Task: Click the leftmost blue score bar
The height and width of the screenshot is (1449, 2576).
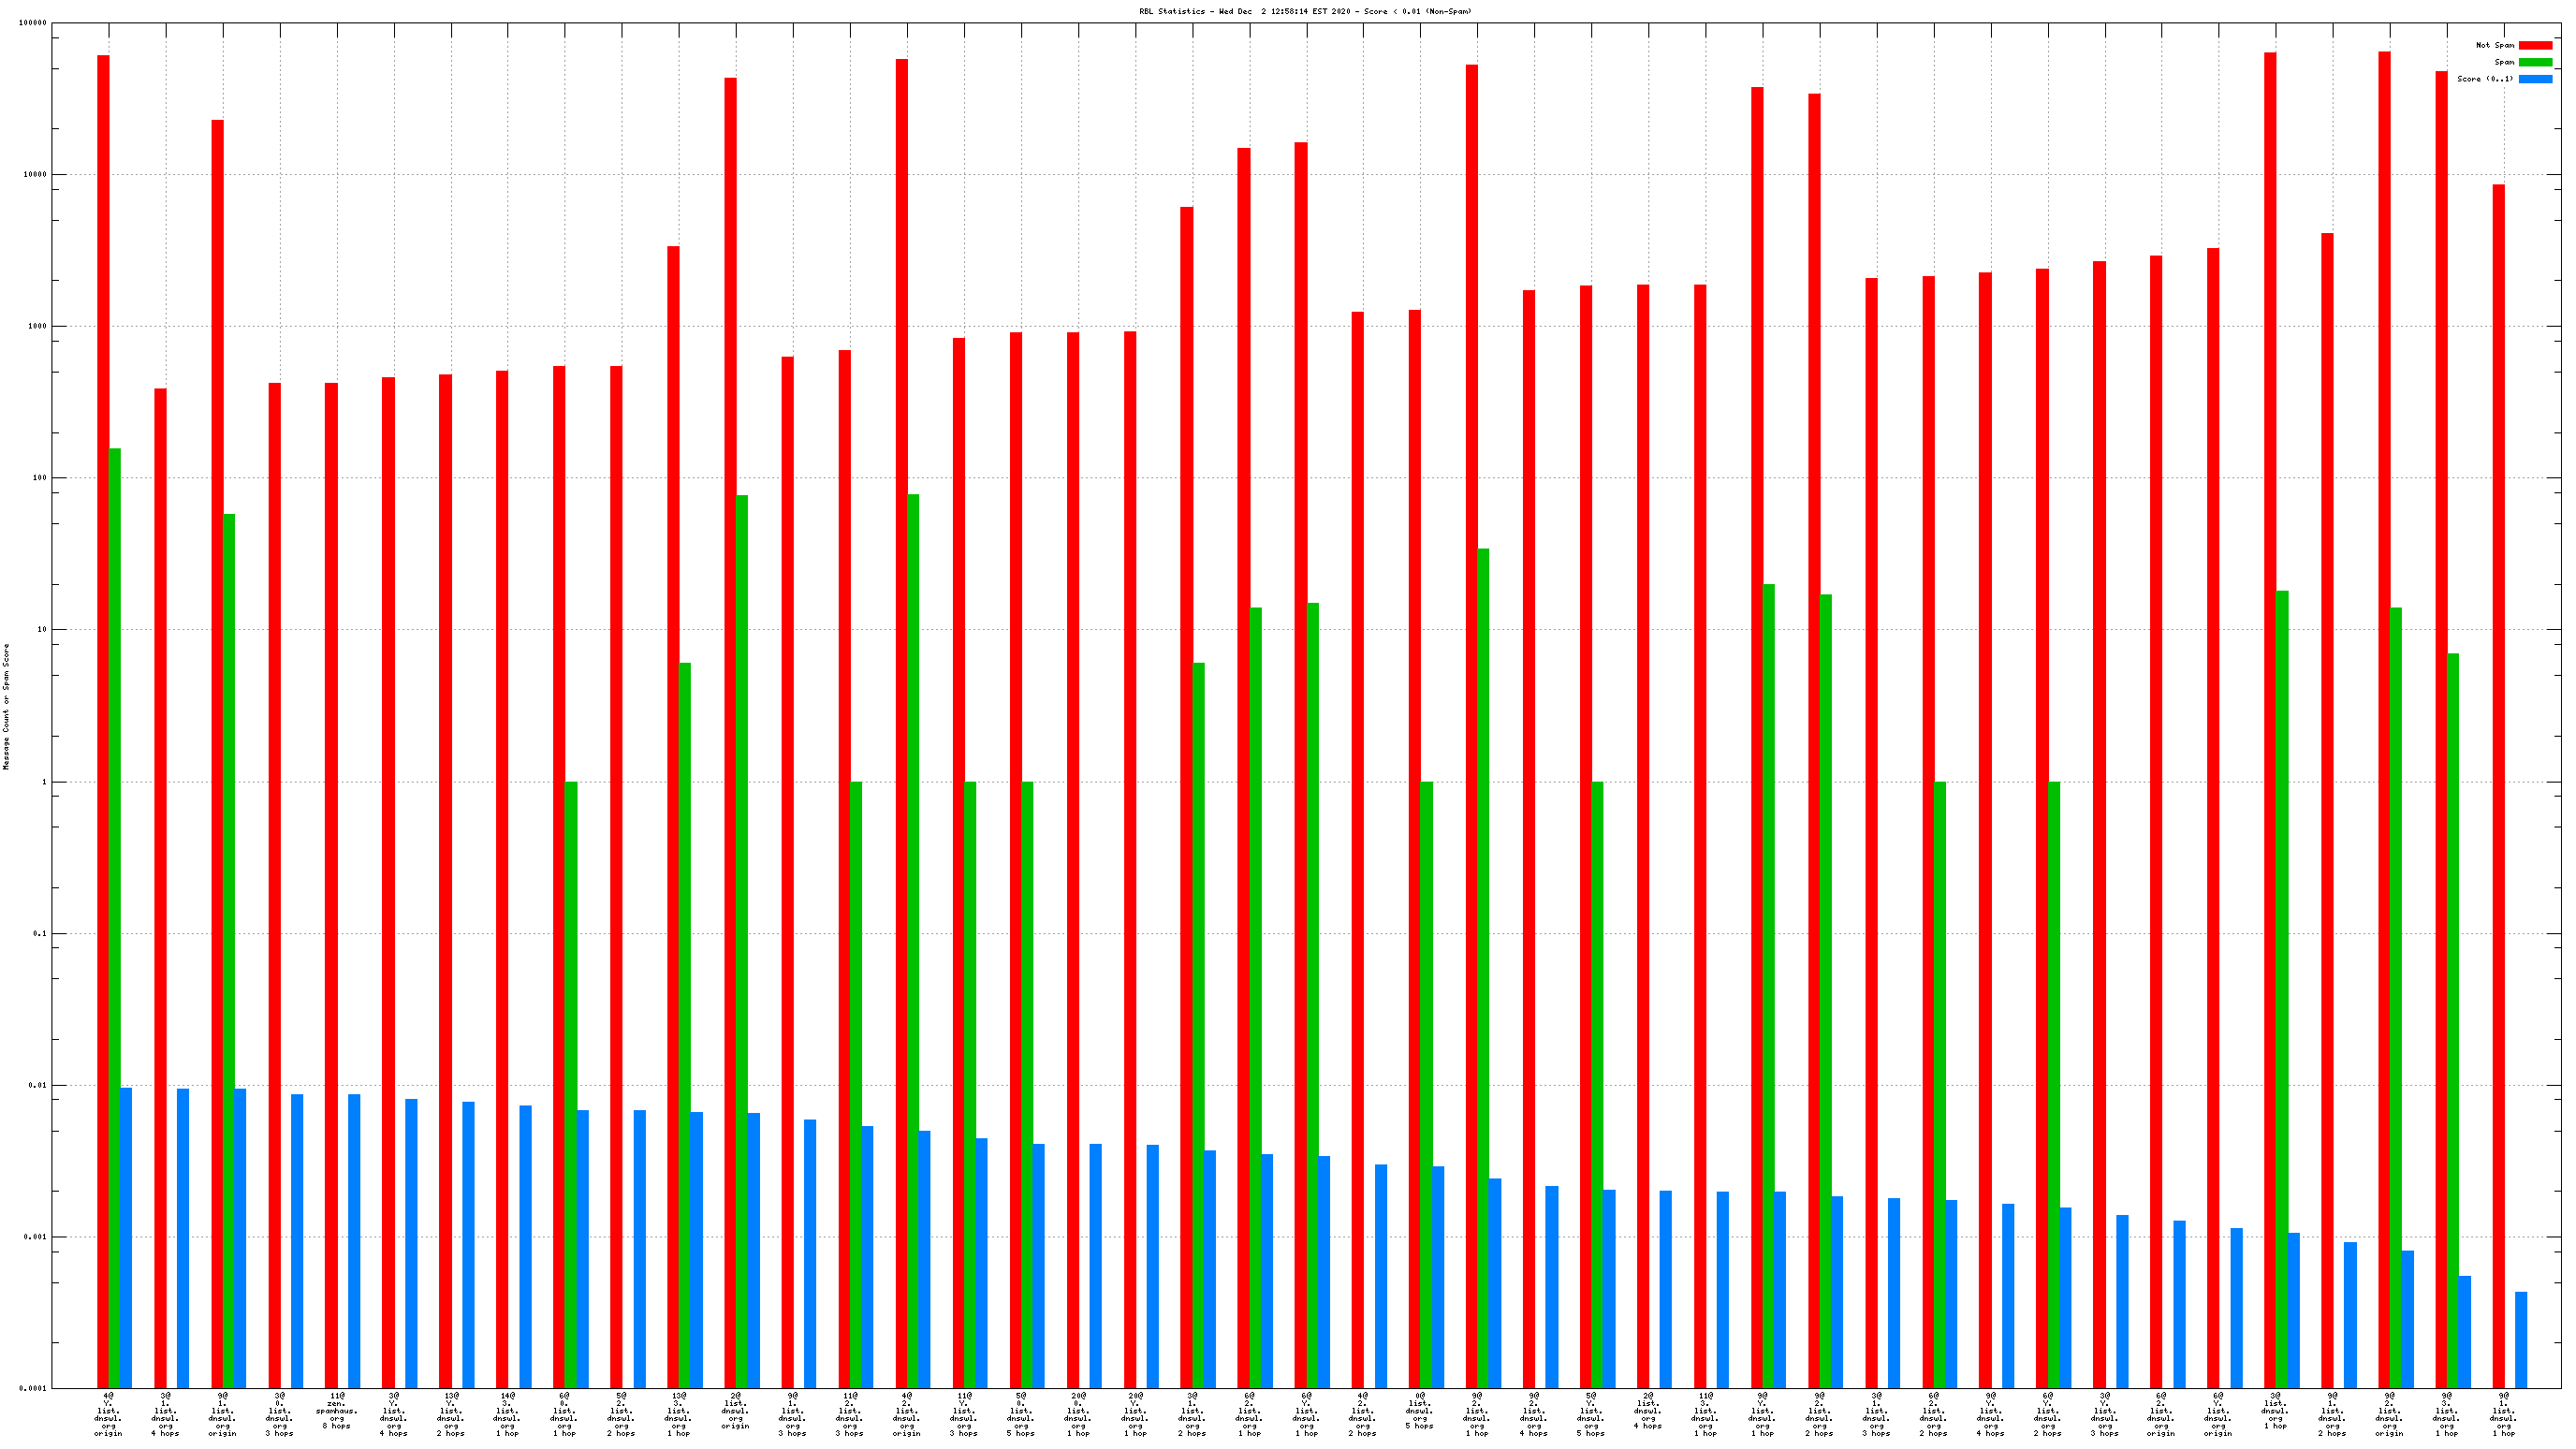Action: pos(126,1237)
